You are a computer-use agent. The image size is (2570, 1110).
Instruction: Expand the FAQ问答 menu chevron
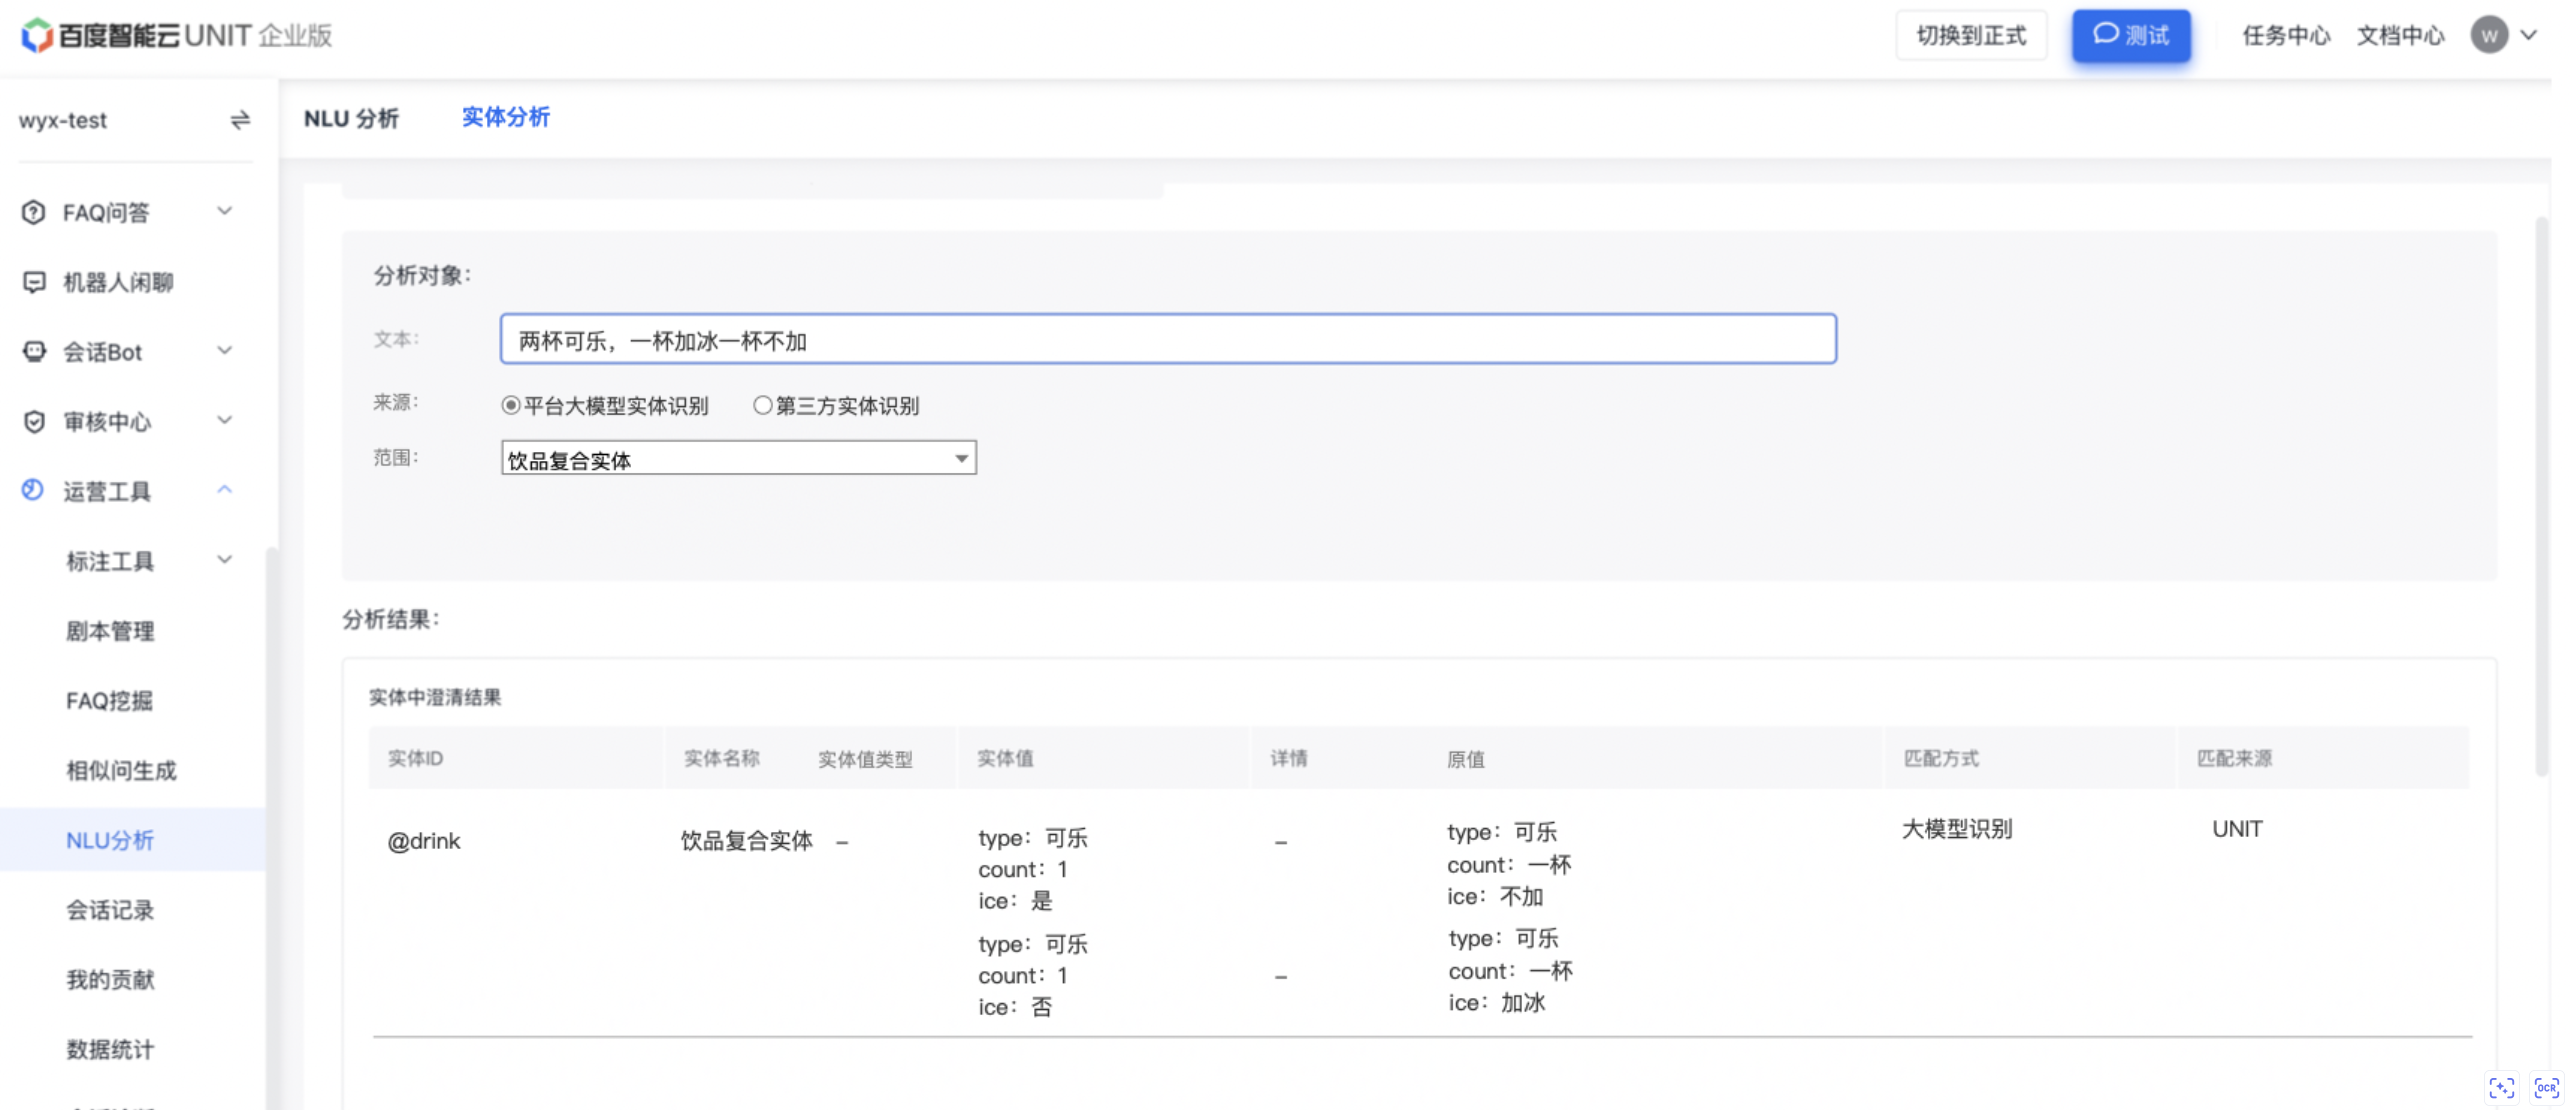[x=225, y=211]
